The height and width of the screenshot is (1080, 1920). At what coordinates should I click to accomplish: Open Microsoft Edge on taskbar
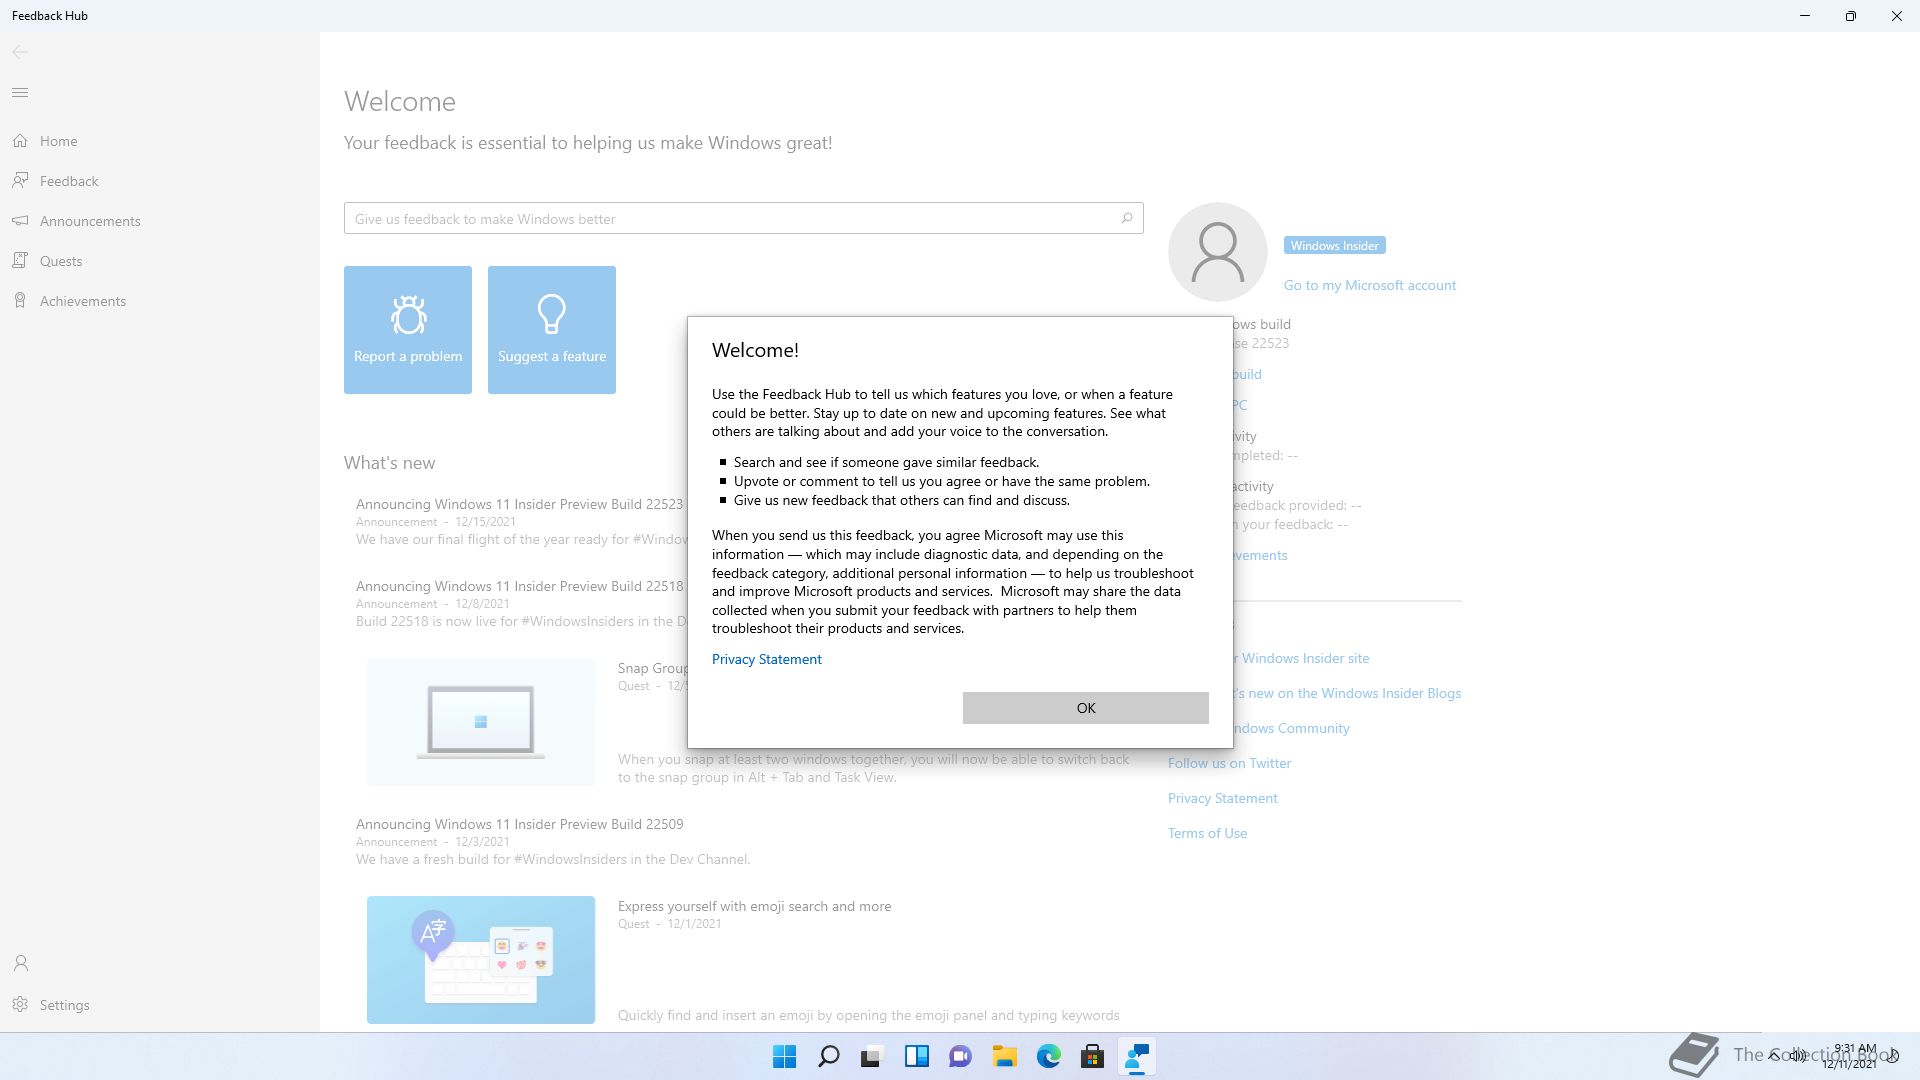click(x=1049, y=1056)
